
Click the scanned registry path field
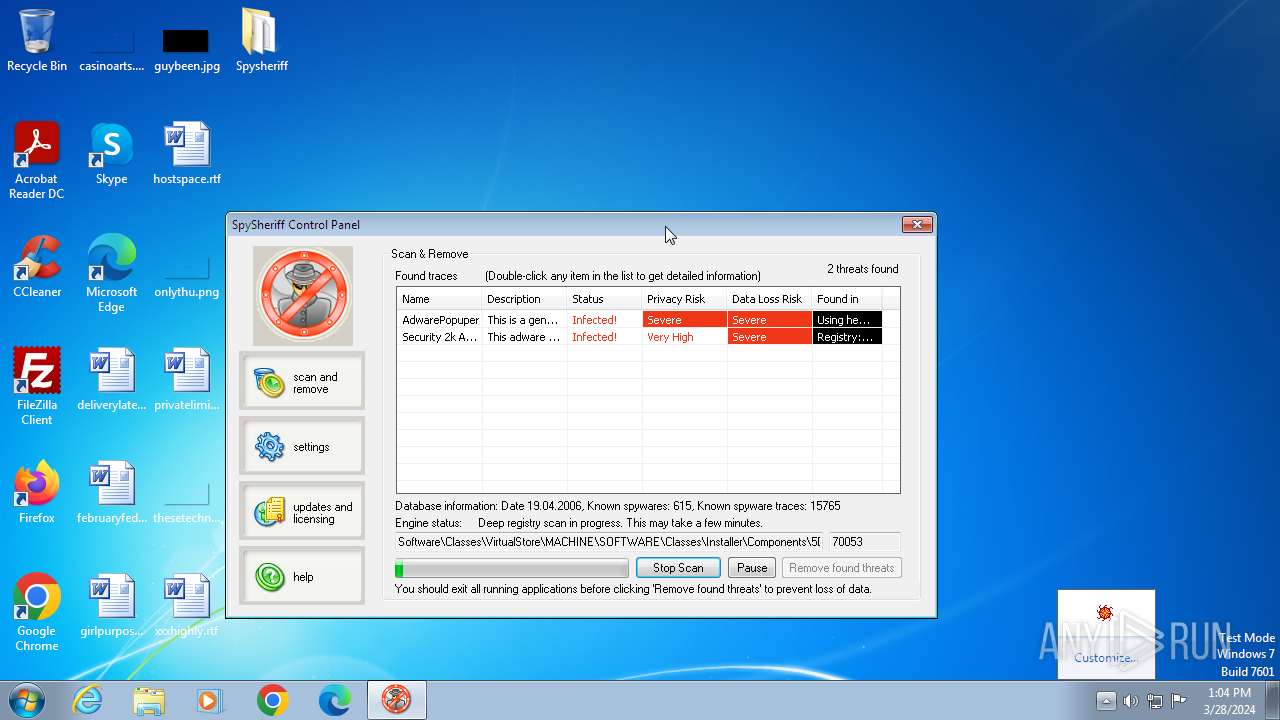point(609,542)
